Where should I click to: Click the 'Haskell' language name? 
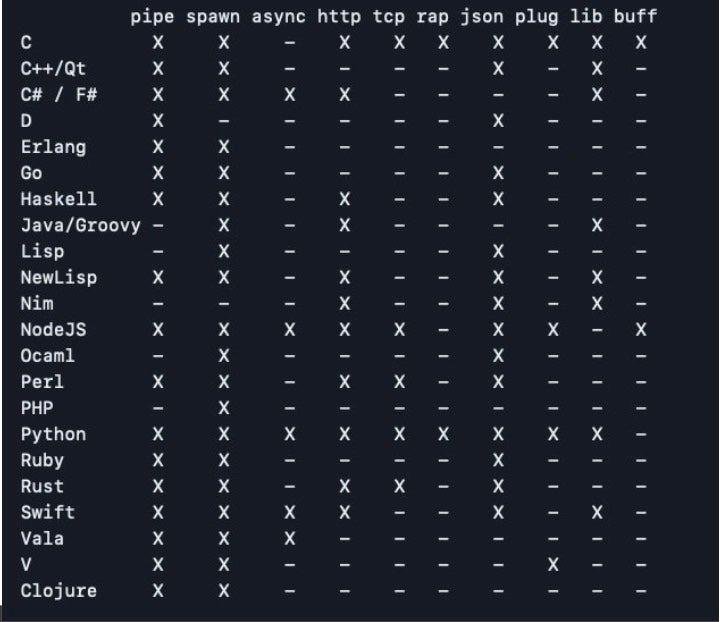[59, 199]
